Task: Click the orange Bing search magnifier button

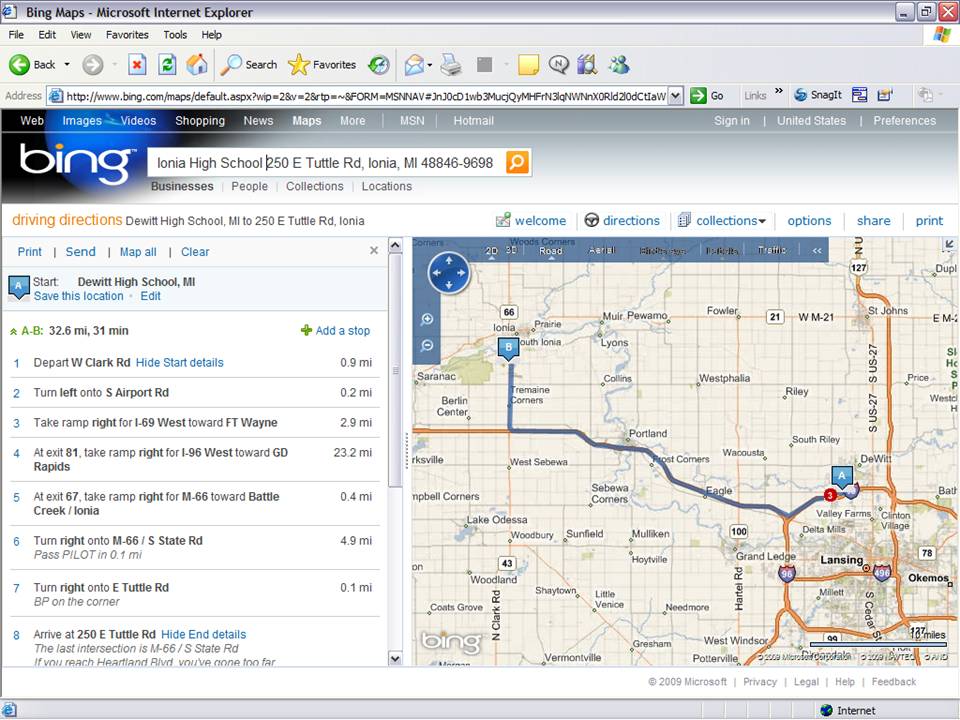Action: [x=517, y=162]
